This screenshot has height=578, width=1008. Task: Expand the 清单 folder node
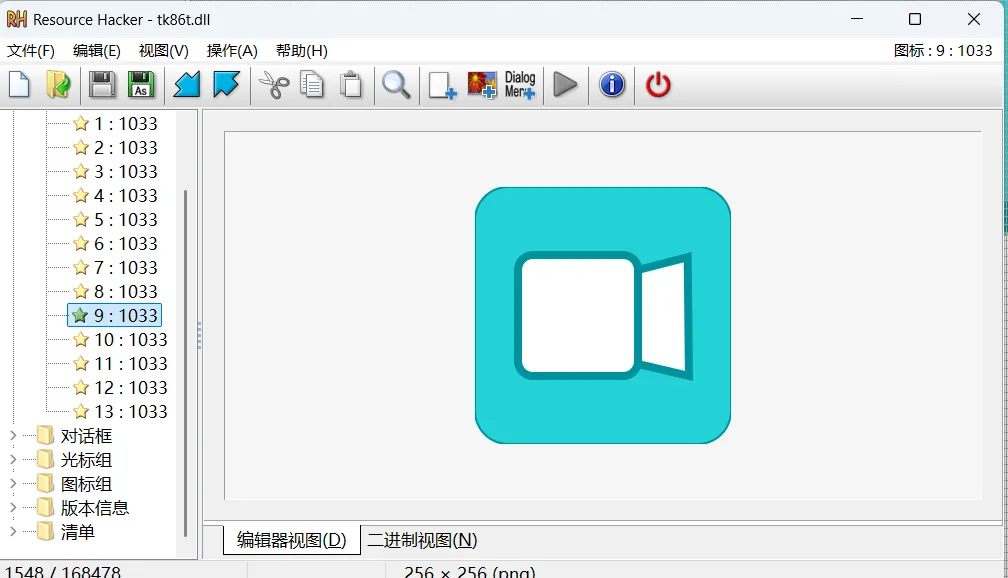tap(13, 532)
